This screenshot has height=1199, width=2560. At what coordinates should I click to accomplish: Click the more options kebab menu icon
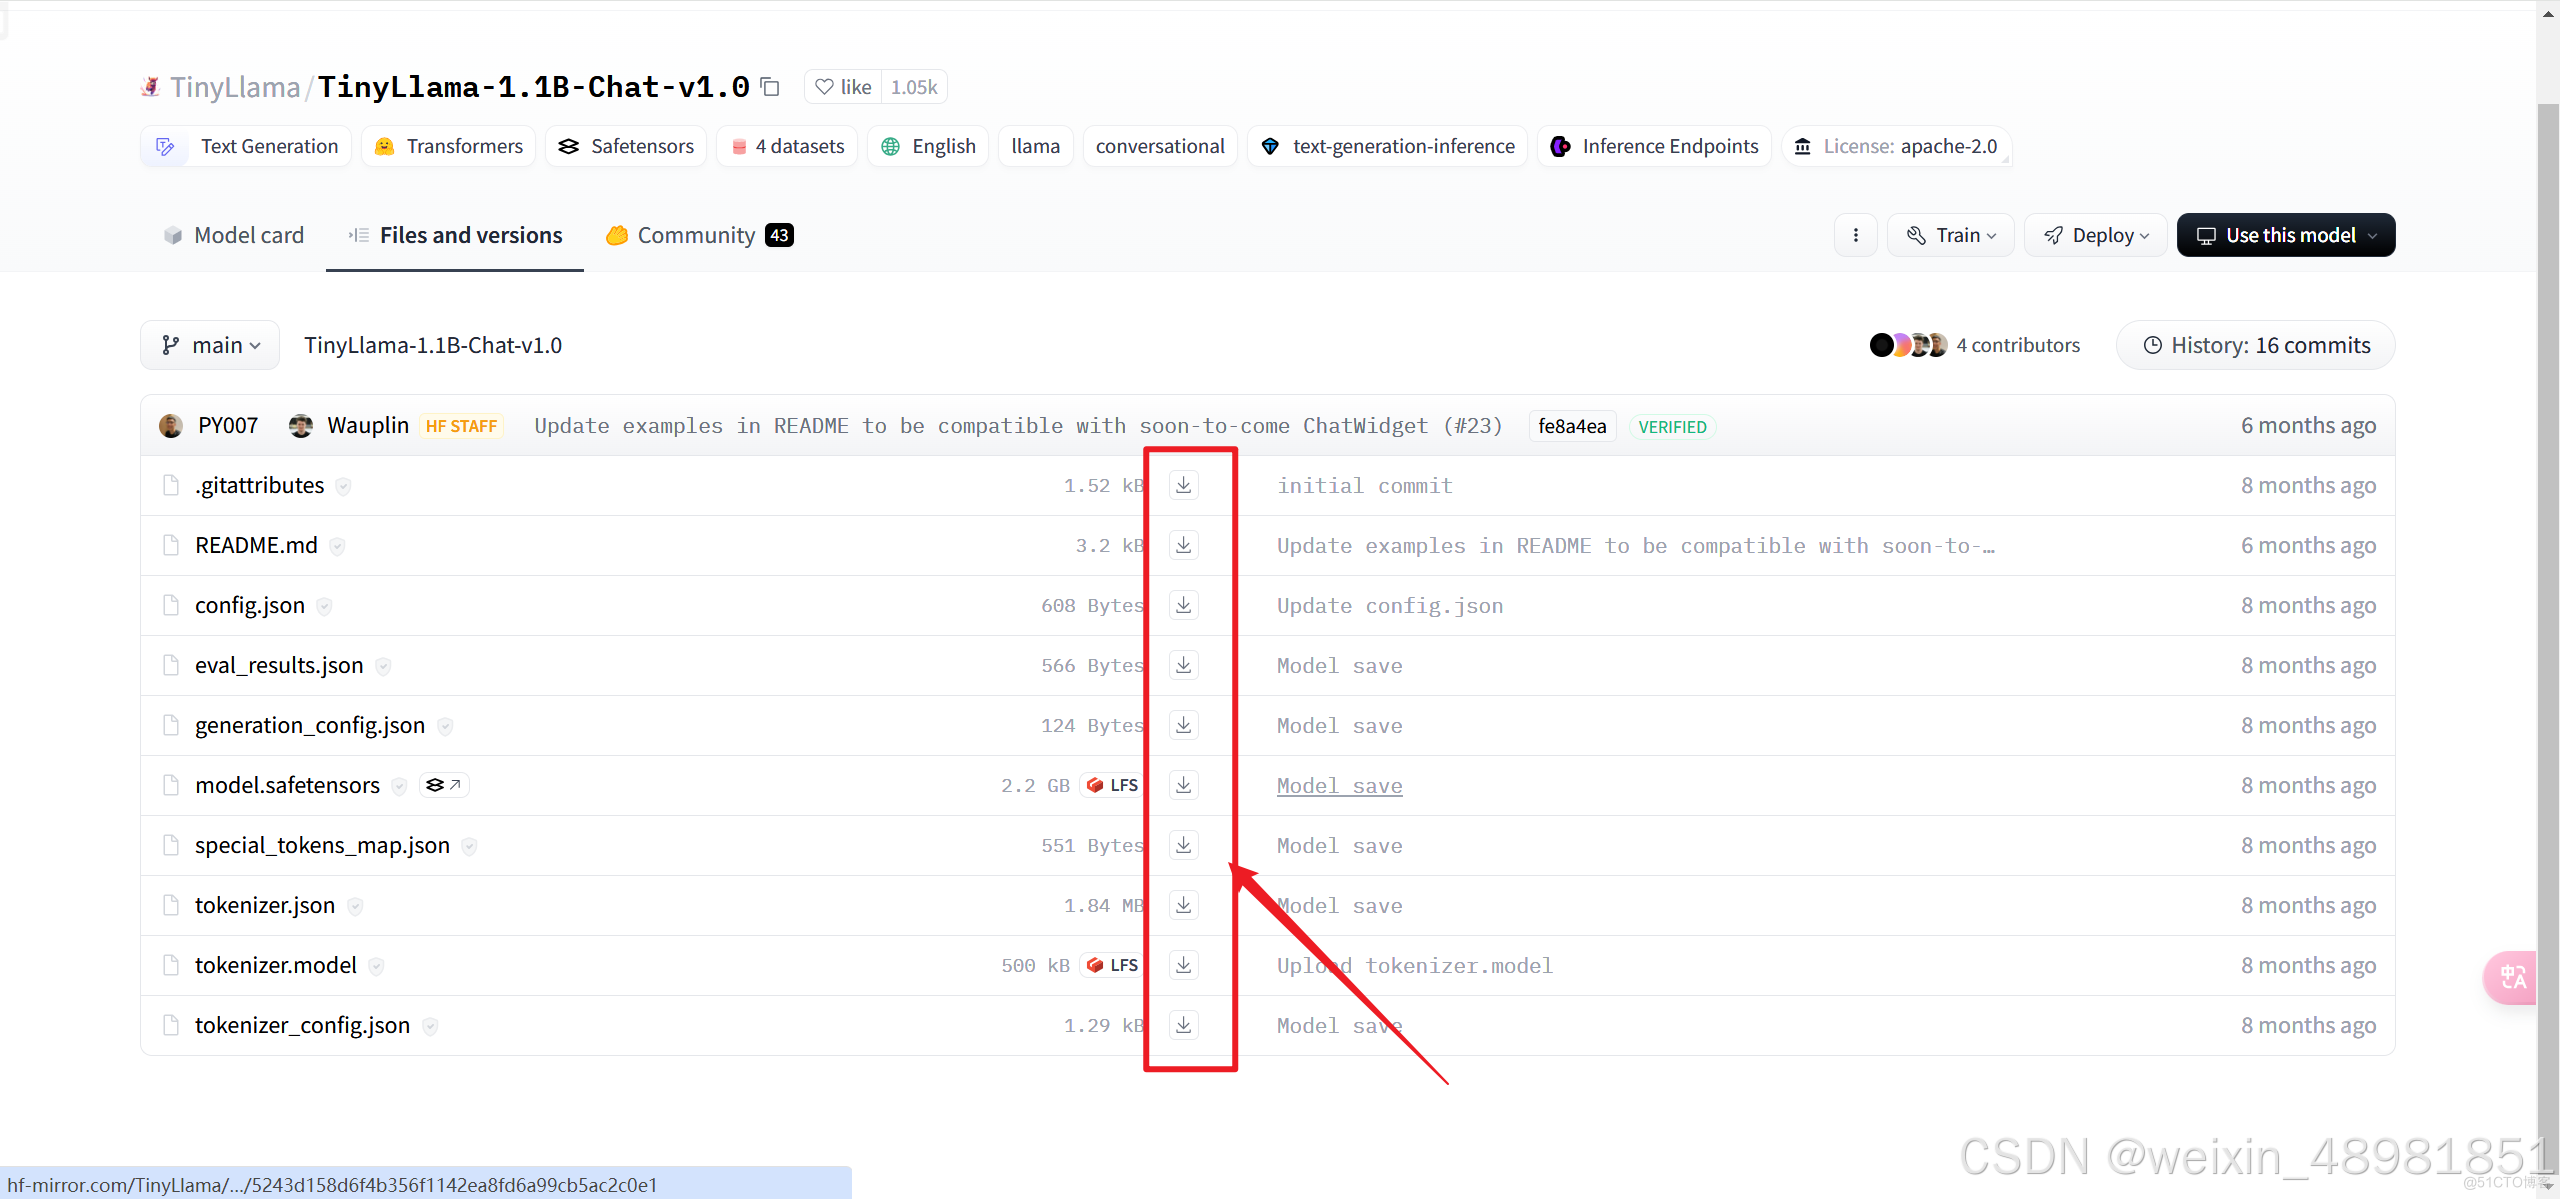tap(1858, 235)
